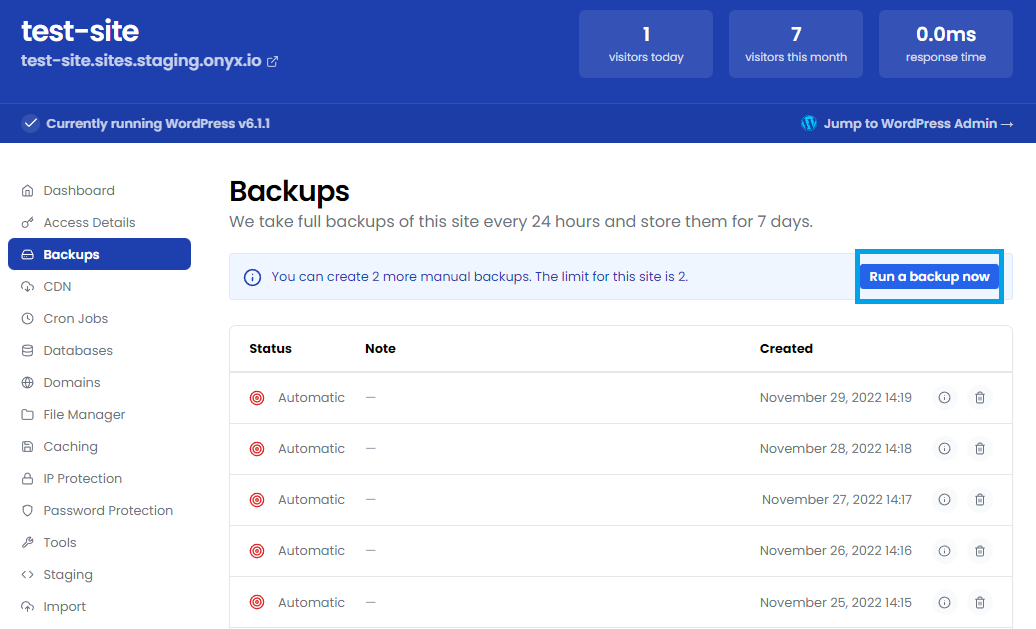Open File Manager
This screenshot has height=629, width=1036.
(x=99, y=415)
